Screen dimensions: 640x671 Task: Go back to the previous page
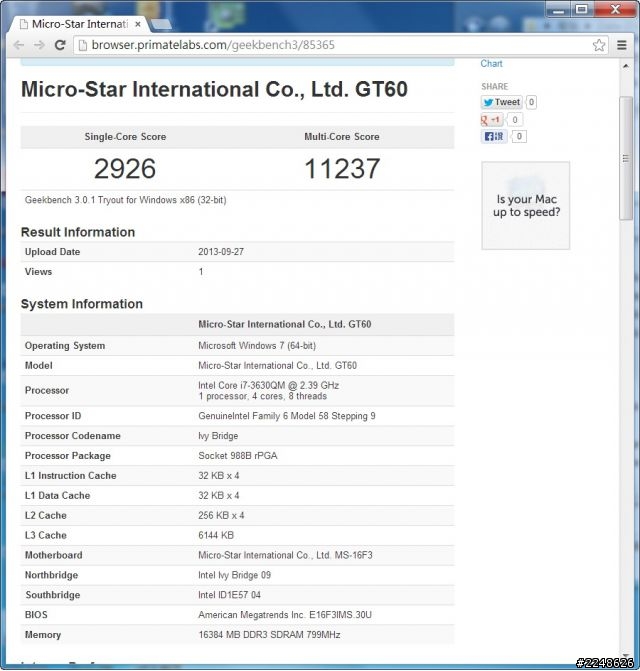point(19,45)
